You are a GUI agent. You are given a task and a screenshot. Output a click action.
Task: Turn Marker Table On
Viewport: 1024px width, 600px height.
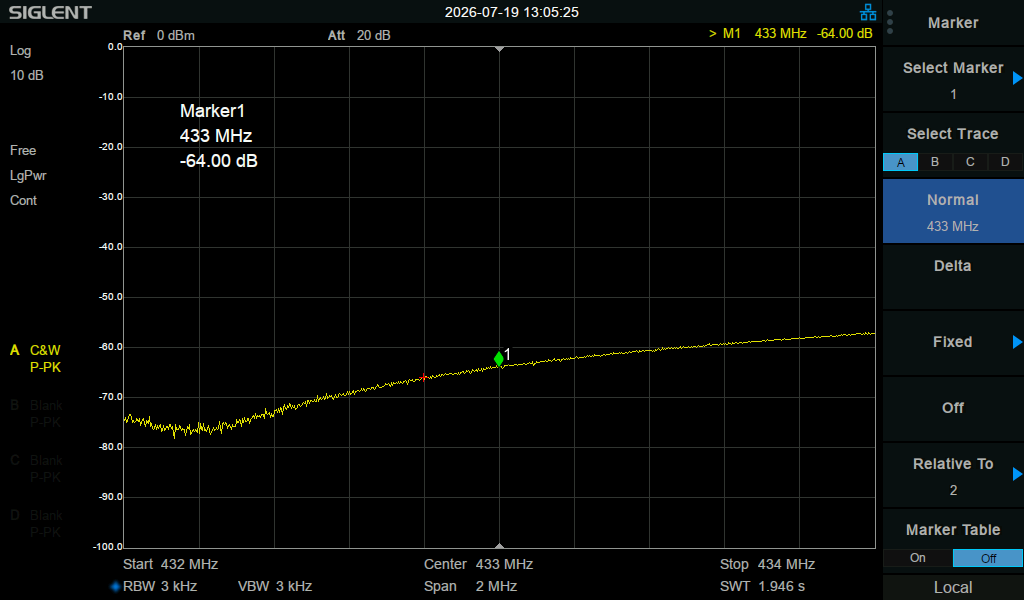click(x=918, y=558)
